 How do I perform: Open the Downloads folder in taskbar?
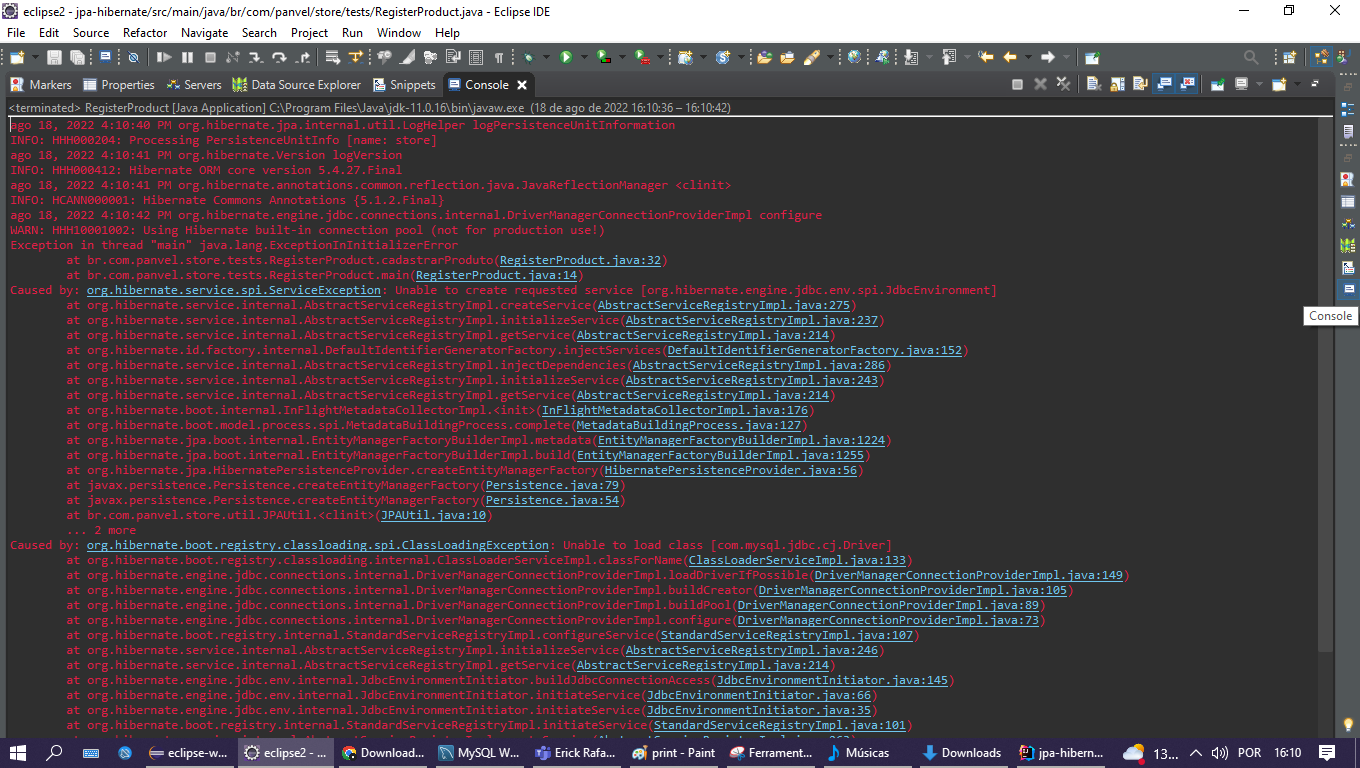962,752
